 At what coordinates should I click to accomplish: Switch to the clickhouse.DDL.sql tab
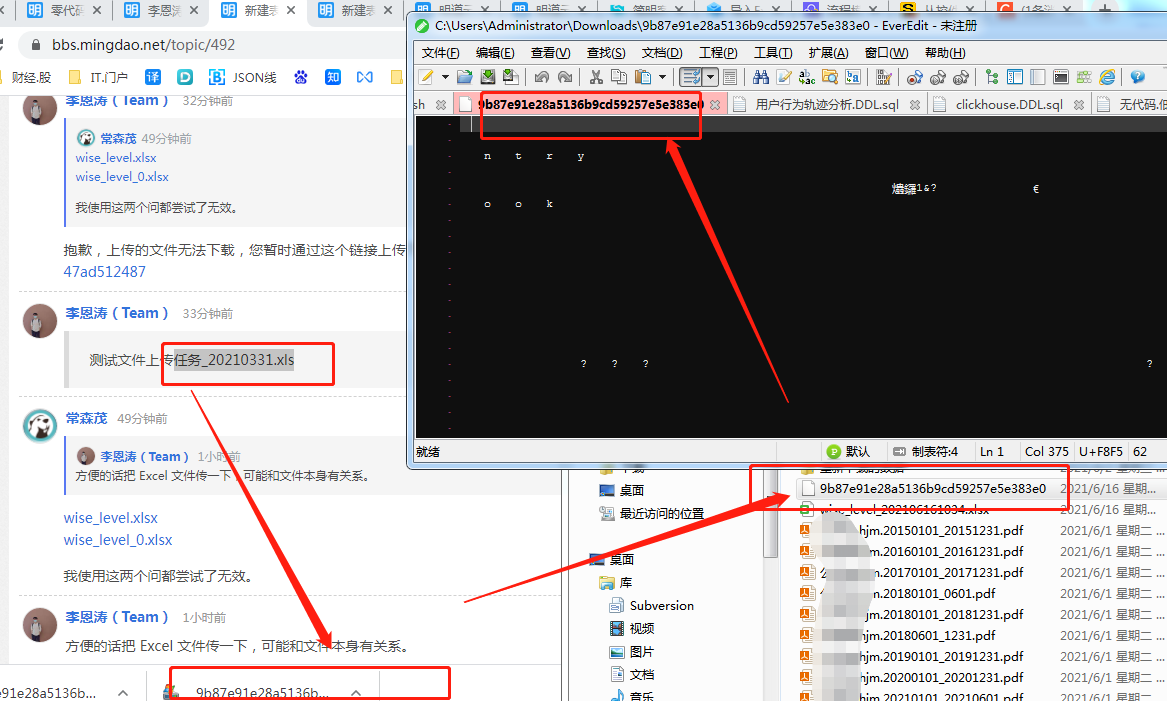coord(1008,104)
